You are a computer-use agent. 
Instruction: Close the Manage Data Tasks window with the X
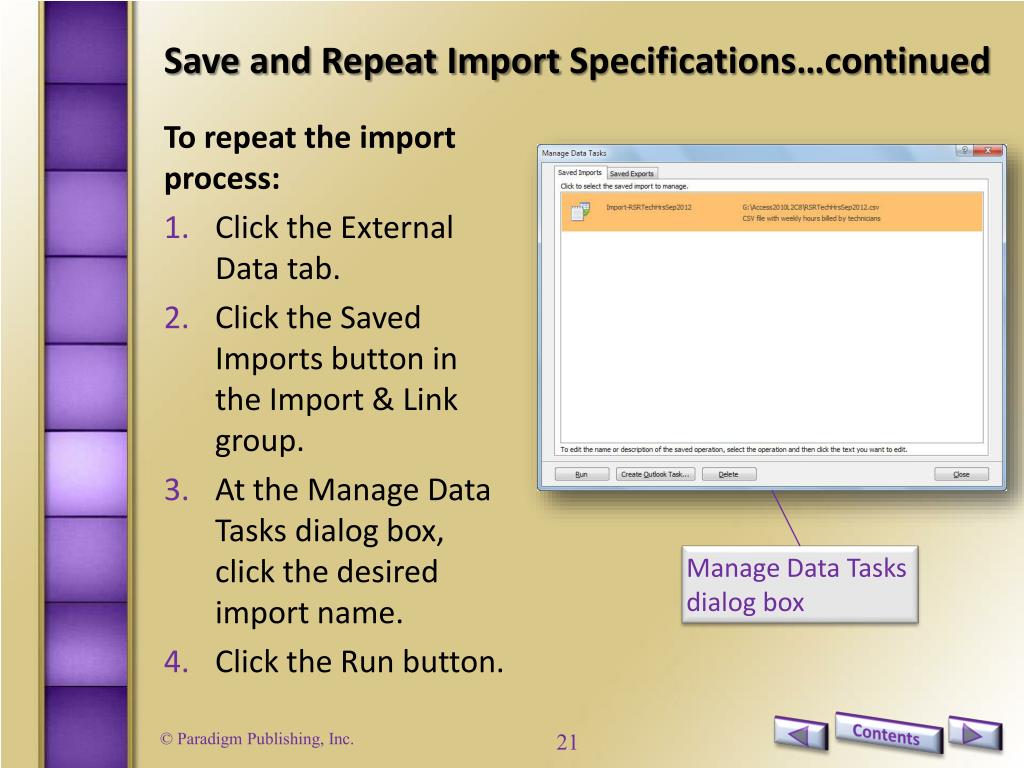pyautogui.click(x=987, y=151)
